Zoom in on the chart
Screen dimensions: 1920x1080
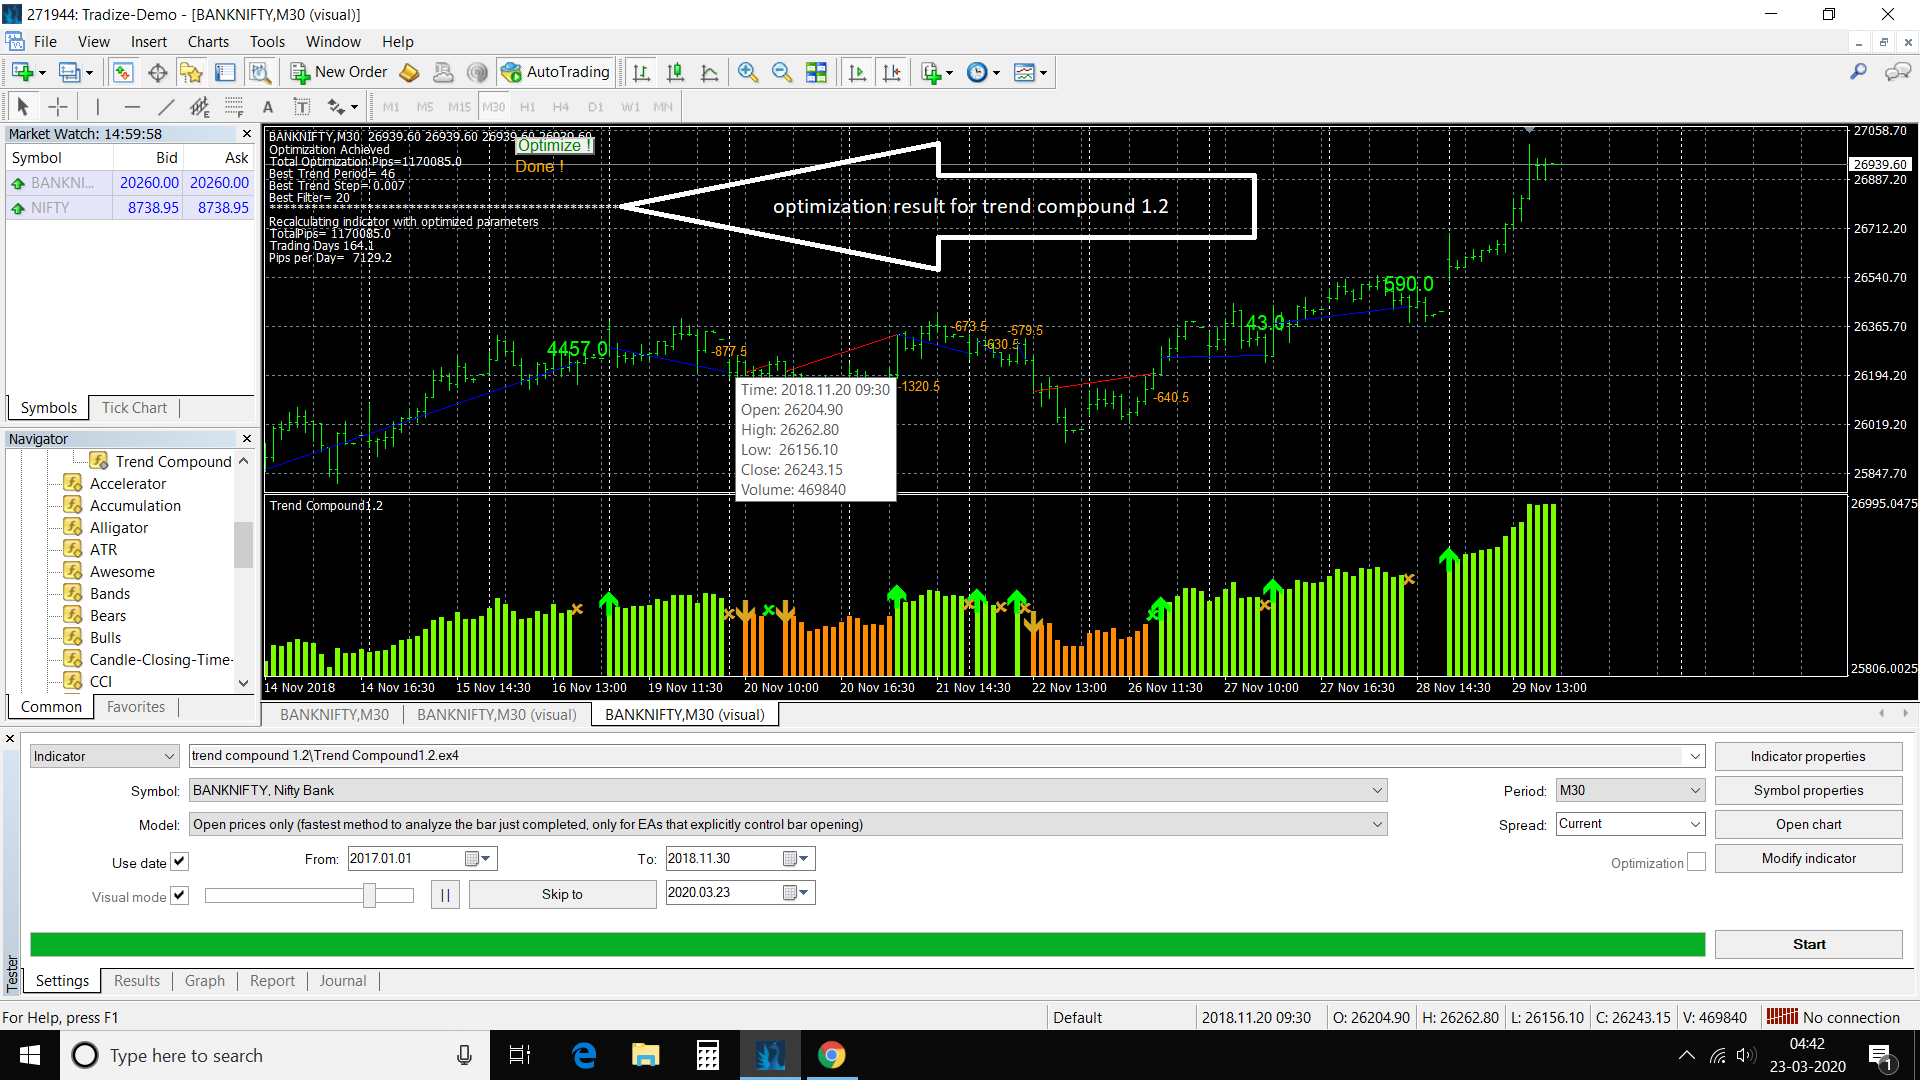[x=747, y=72]
